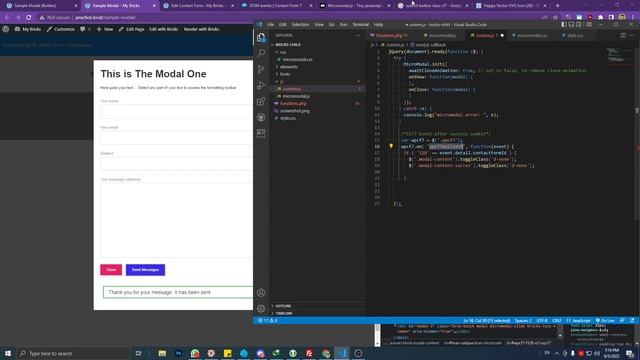Expand the OUTLINE section
Image resolution: width=640 pixels, height=360 pixels.
click(283, 306)
